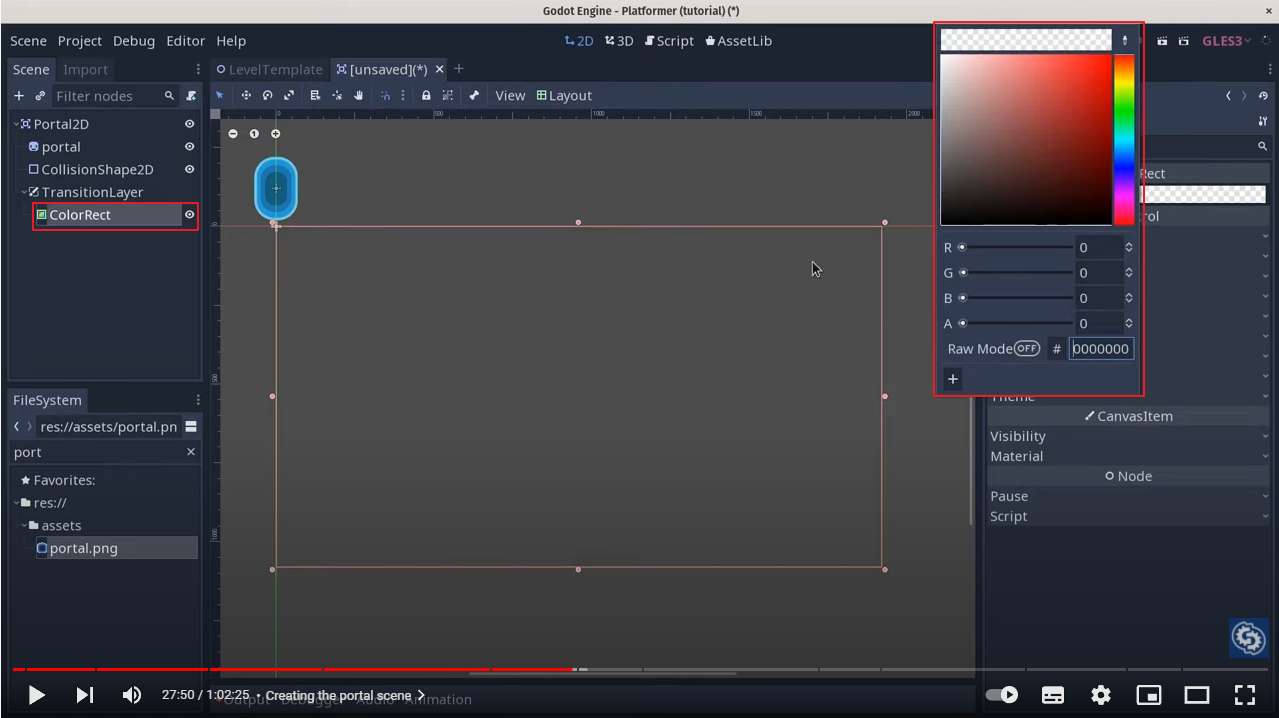Click the list-select tool in viewport toolbar
1279x718 pixels.
(315, 95)
